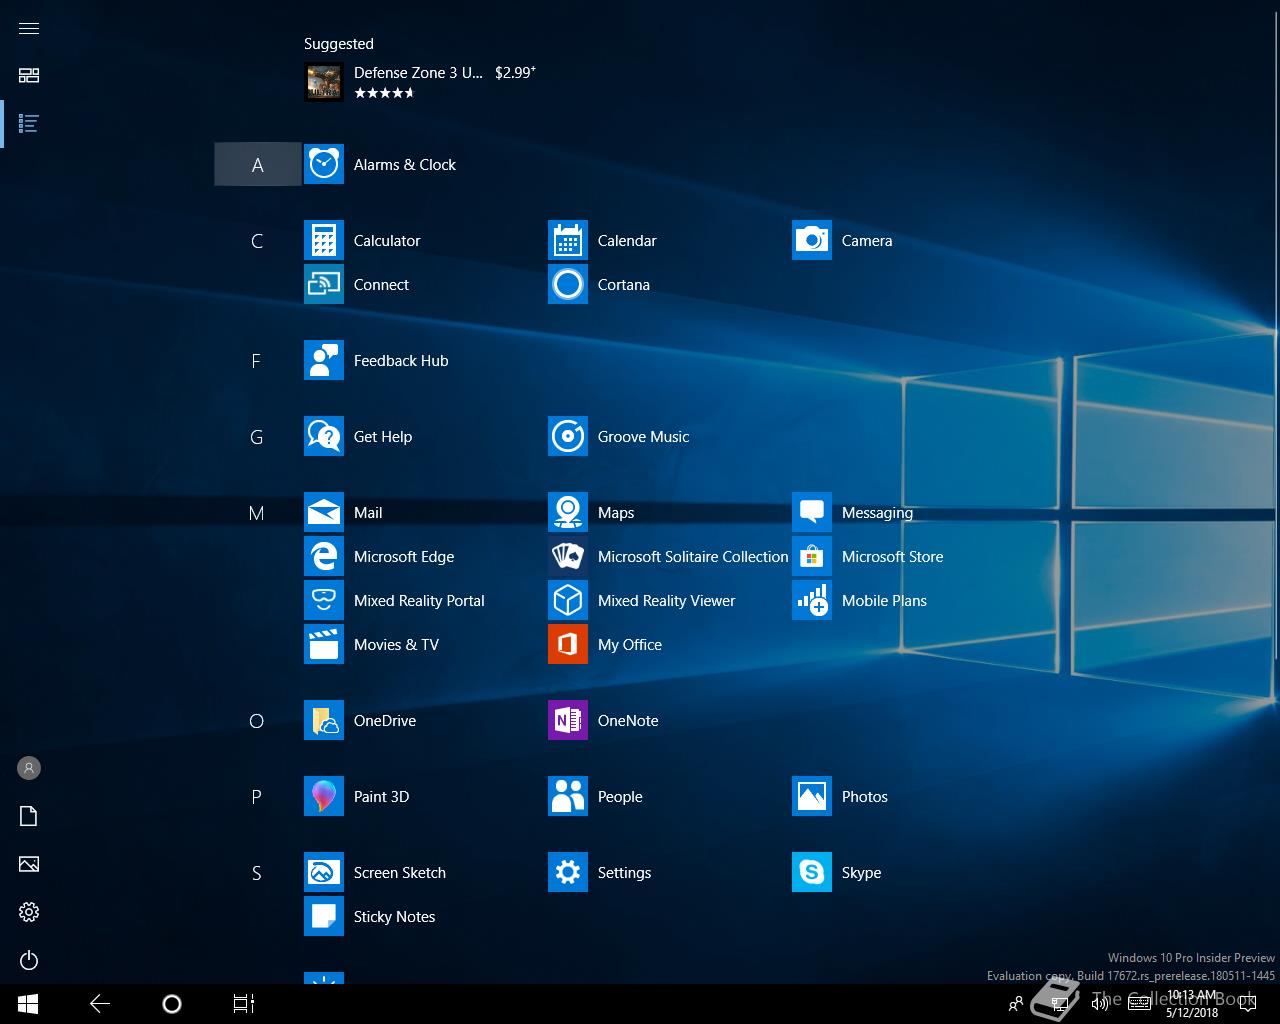
Task: Open suggested Defense Zone 3 app
Action: 420,82
